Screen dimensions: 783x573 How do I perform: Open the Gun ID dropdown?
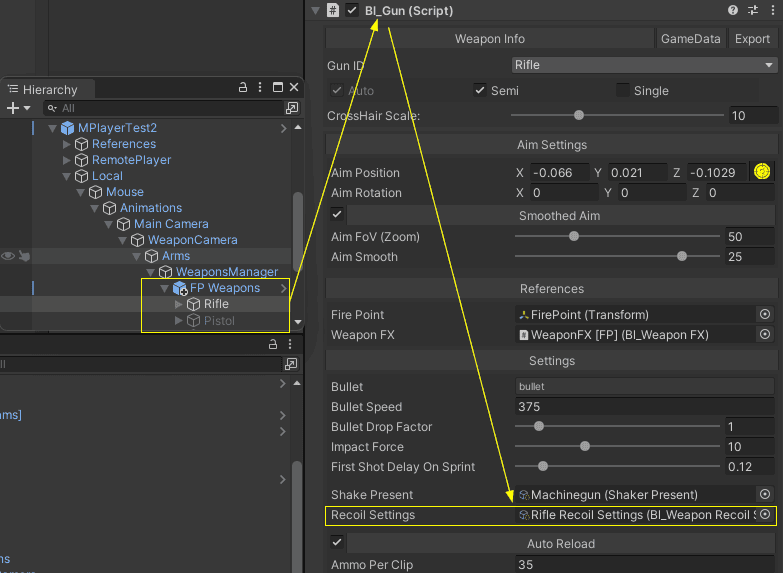643,65
